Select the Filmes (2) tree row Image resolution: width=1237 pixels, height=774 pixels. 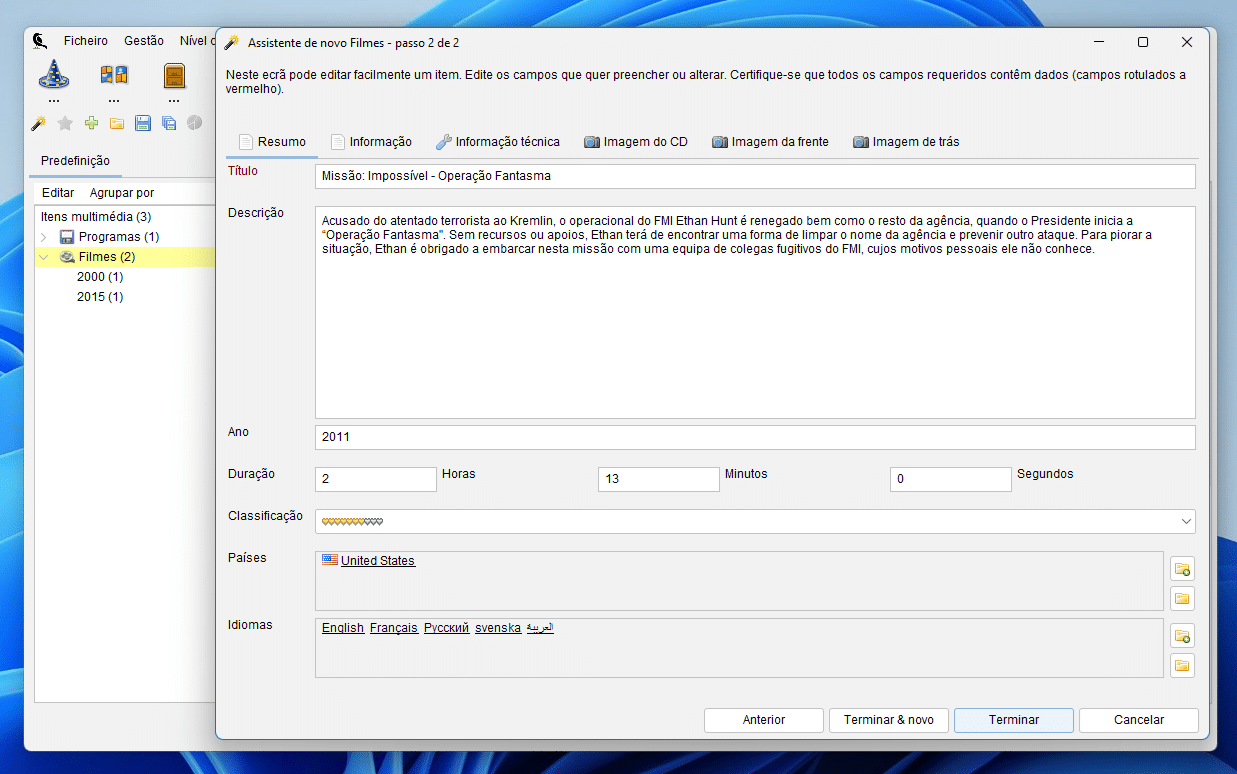pos(126,257)
